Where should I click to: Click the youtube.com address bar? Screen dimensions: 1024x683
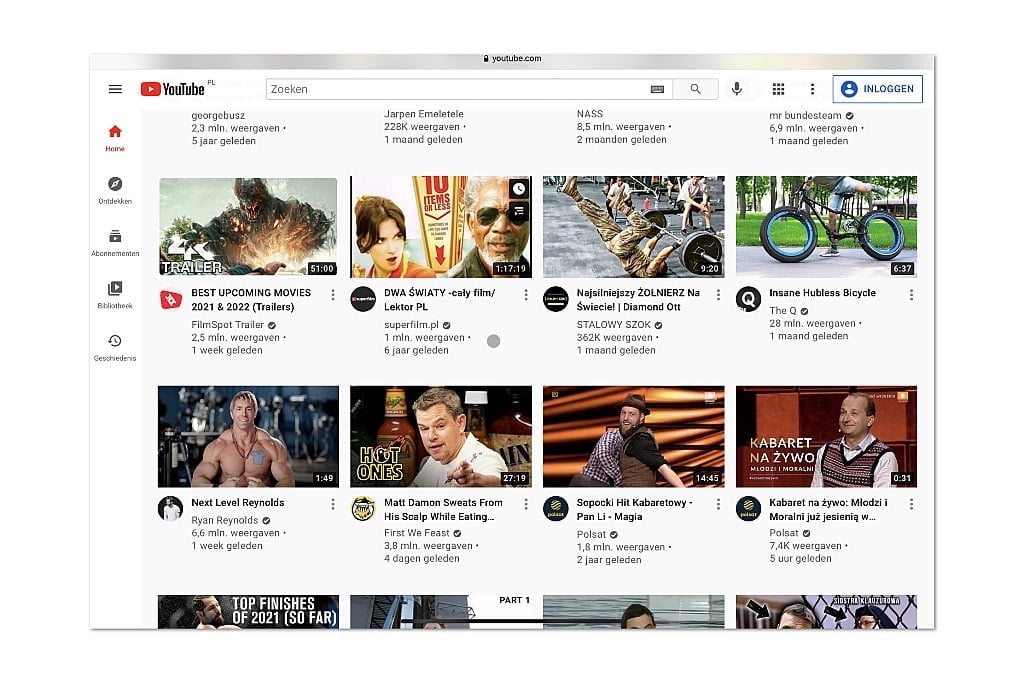tap(512, 59)
